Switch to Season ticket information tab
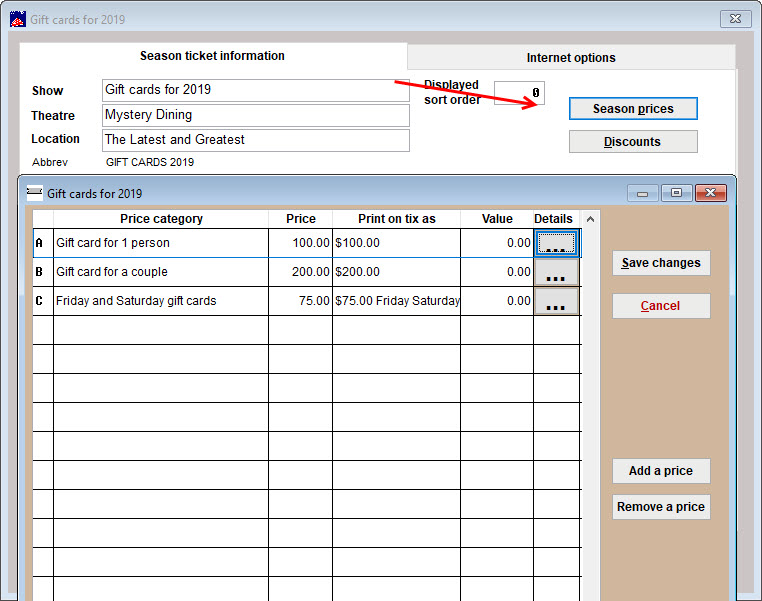The height and width of the screenshot is (601, 762). pos(212,56)
